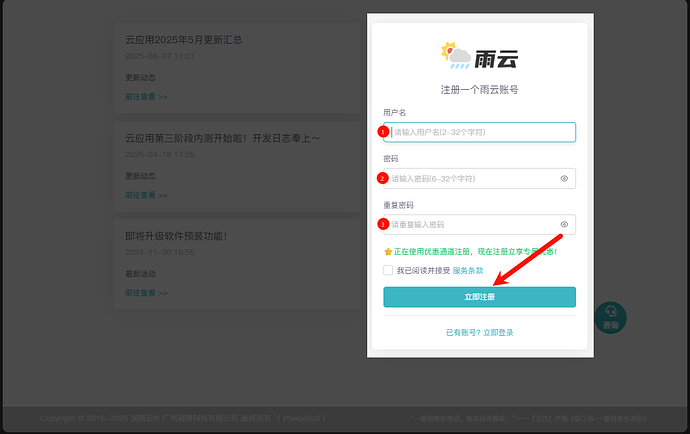Focus the 重复密码 repeat password field

tap(479, 224)
